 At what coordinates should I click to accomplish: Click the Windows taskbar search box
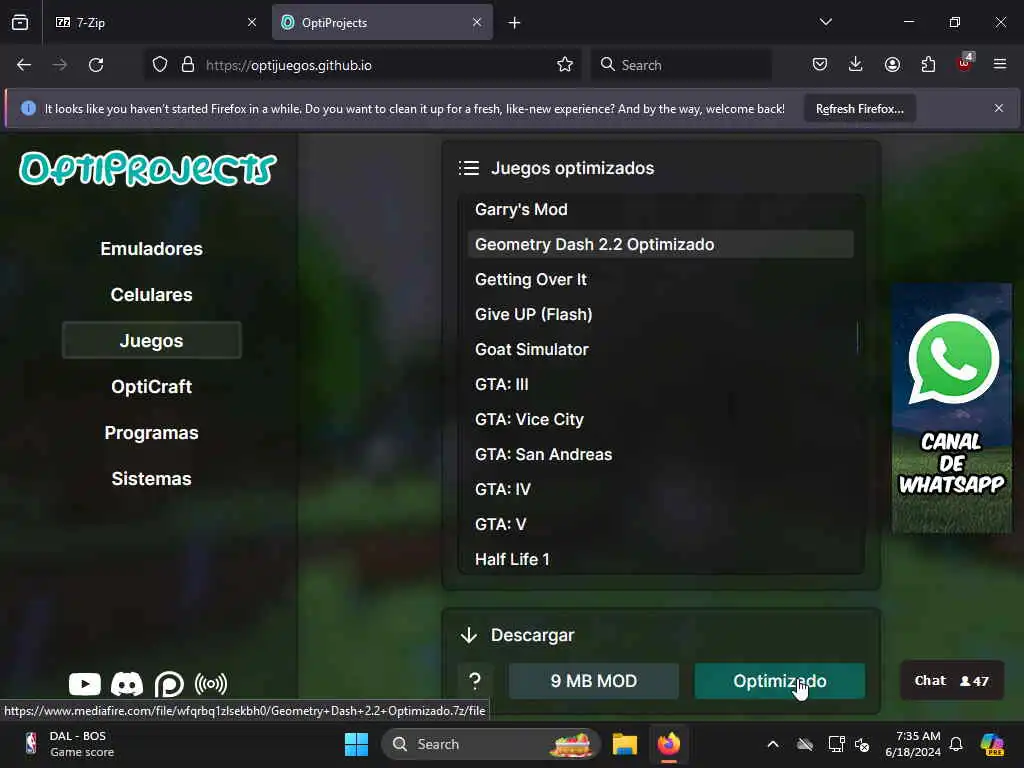(490, 744)
